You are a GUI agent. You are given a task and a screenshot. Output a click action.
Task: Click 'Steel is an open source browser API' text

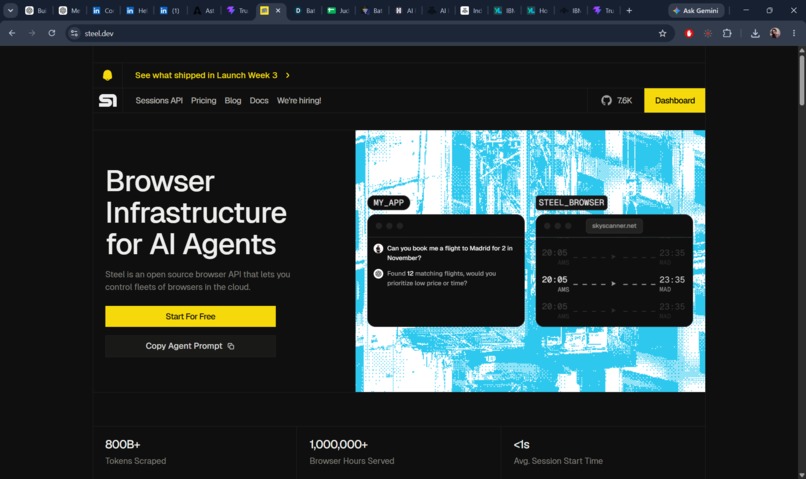coord(198,281)
